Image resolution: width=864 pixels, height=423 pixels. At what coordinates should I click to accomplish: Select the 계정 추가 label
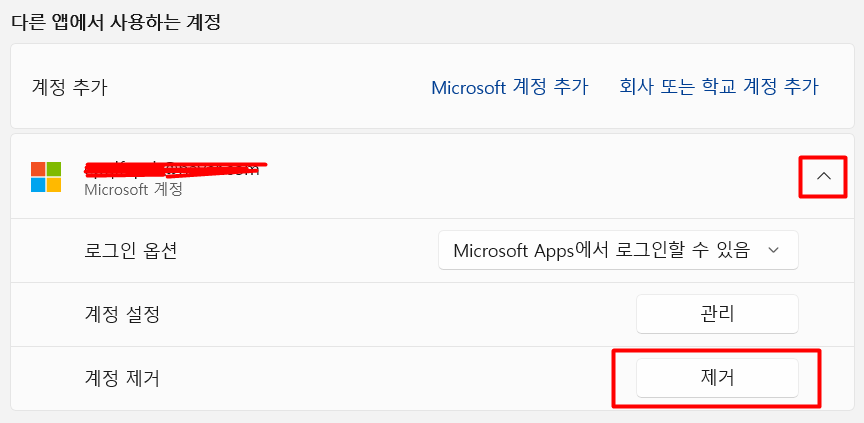tap(69, 87)
